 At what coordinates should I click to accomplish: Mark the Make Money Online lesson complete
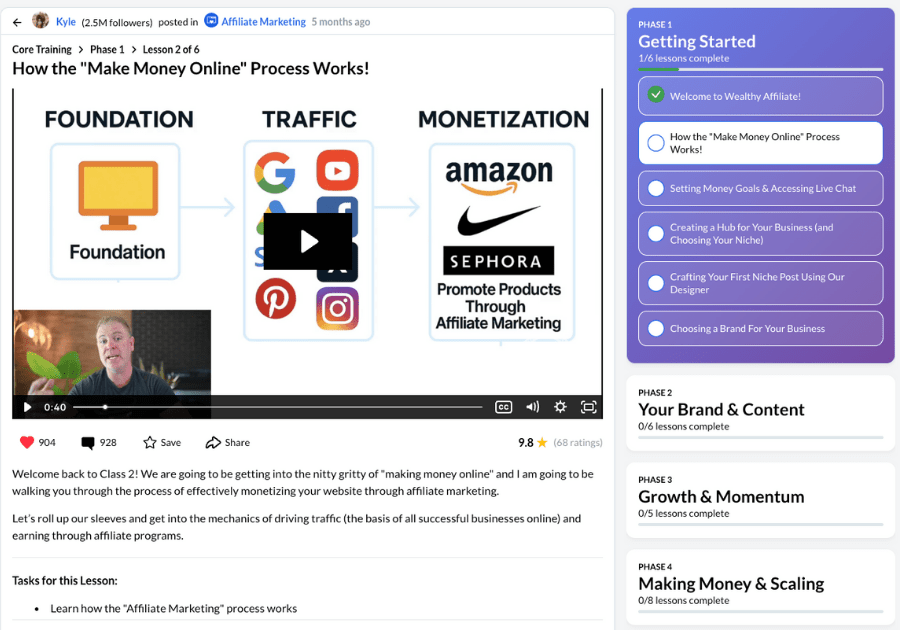point(654,143)
